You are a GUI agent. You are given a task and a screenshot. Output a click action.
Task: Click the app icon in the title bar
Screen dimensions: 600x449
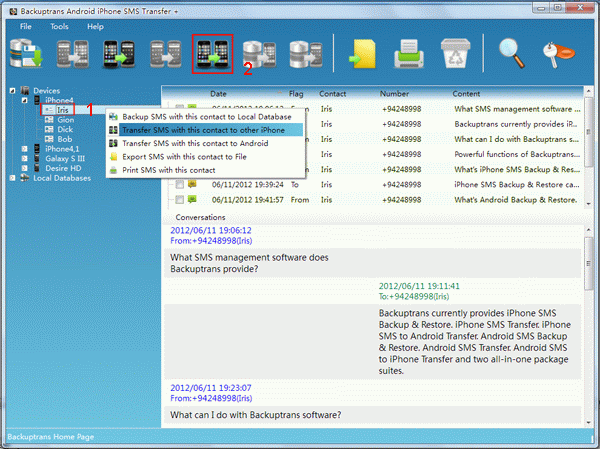(13, 11)
